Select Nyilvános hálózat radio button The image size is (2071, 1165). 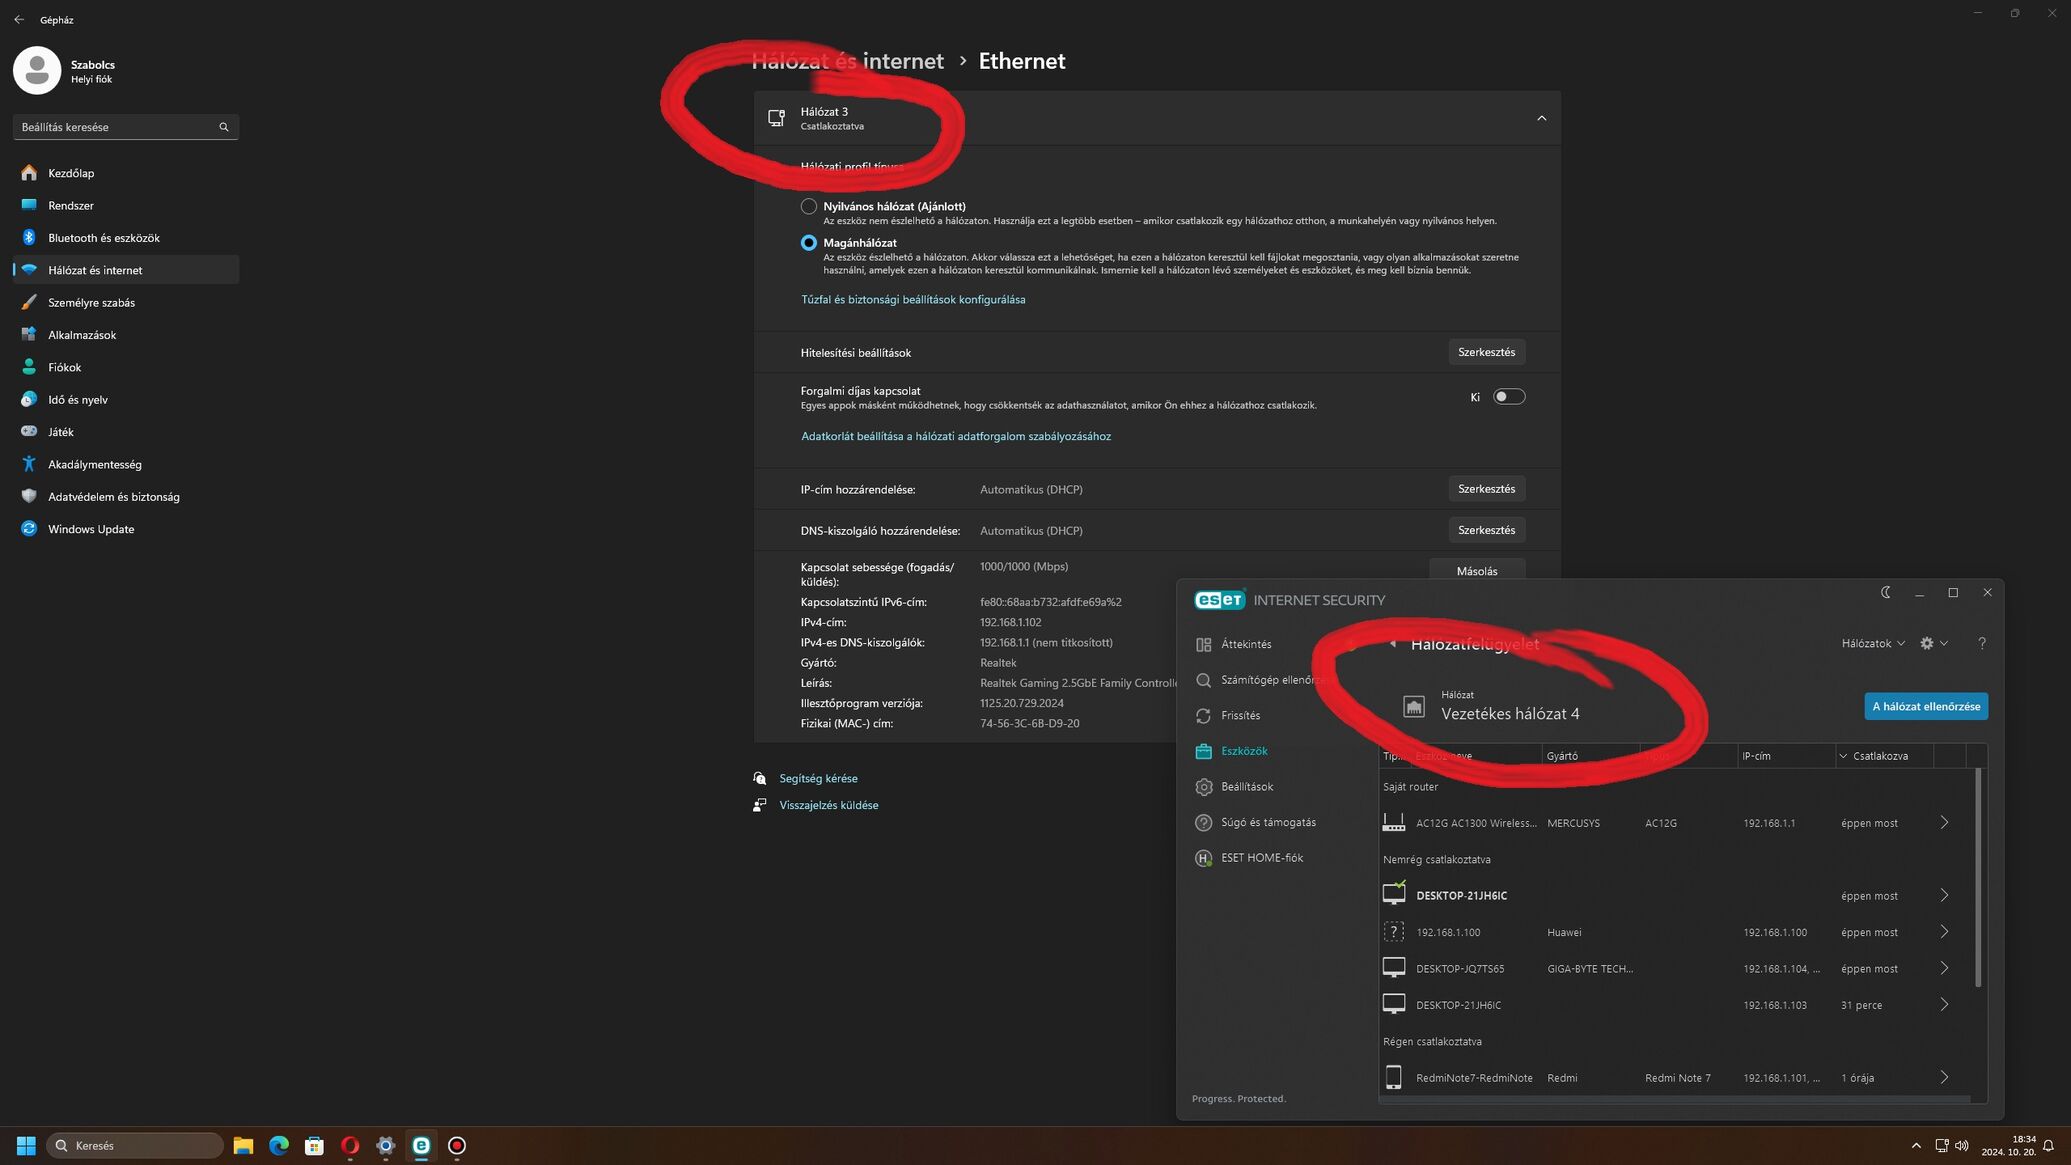(x=808, y=206)
